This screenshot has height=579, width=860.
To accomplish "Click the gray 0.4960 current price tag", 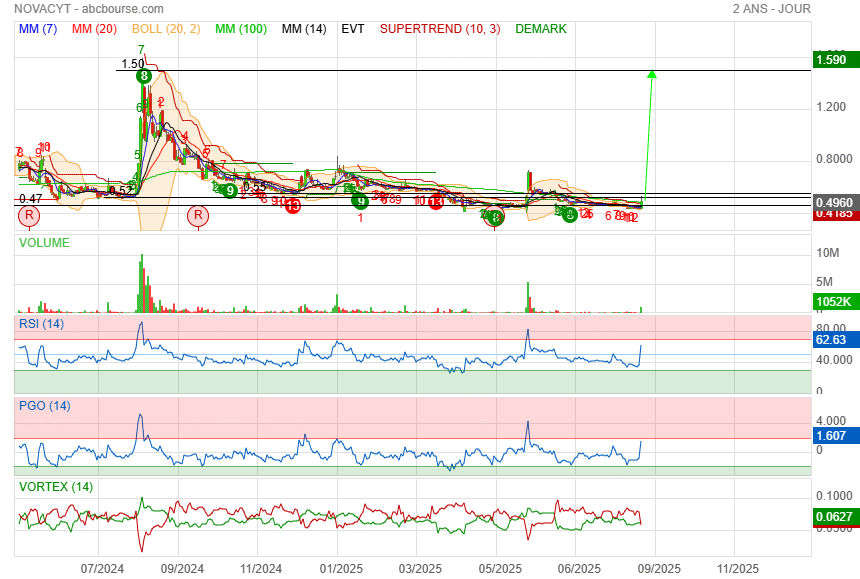I will [x=836, y=203].
